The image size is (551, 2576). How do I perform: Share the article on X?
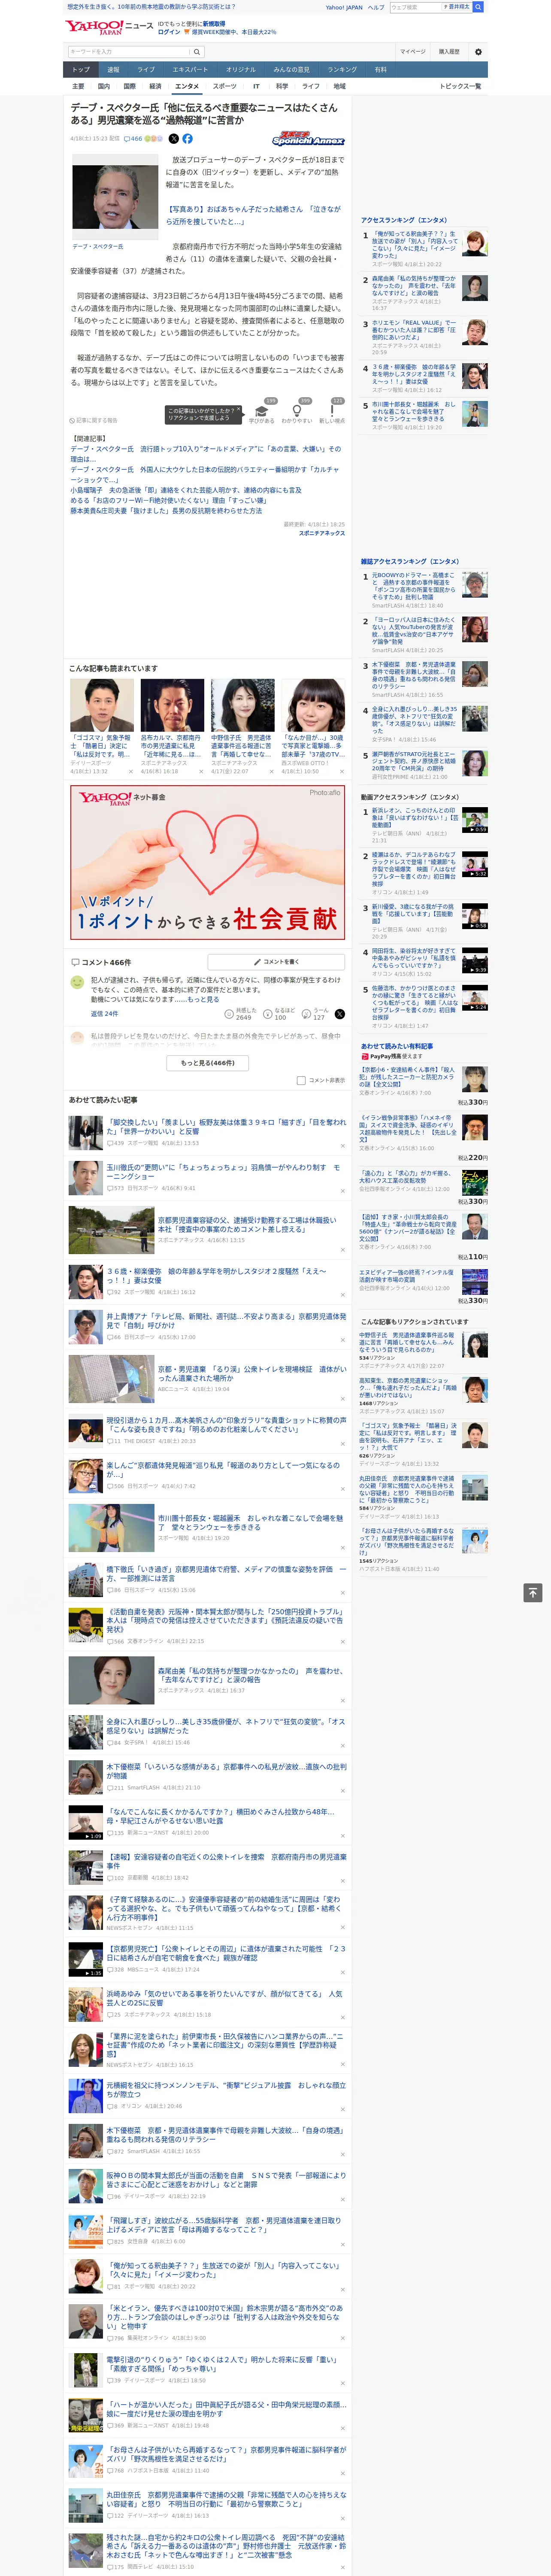174,139
